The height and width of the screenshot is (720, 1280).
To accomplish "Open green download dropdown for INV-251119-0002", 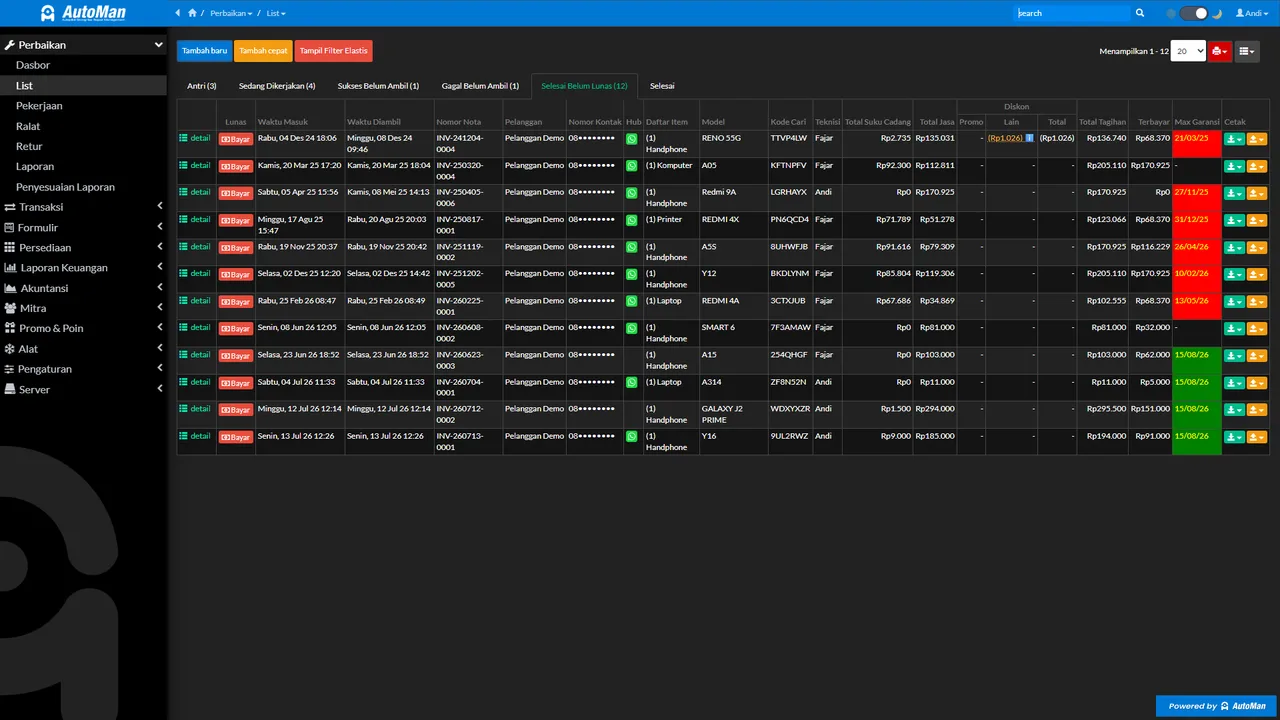I will tap(1234, 247).
